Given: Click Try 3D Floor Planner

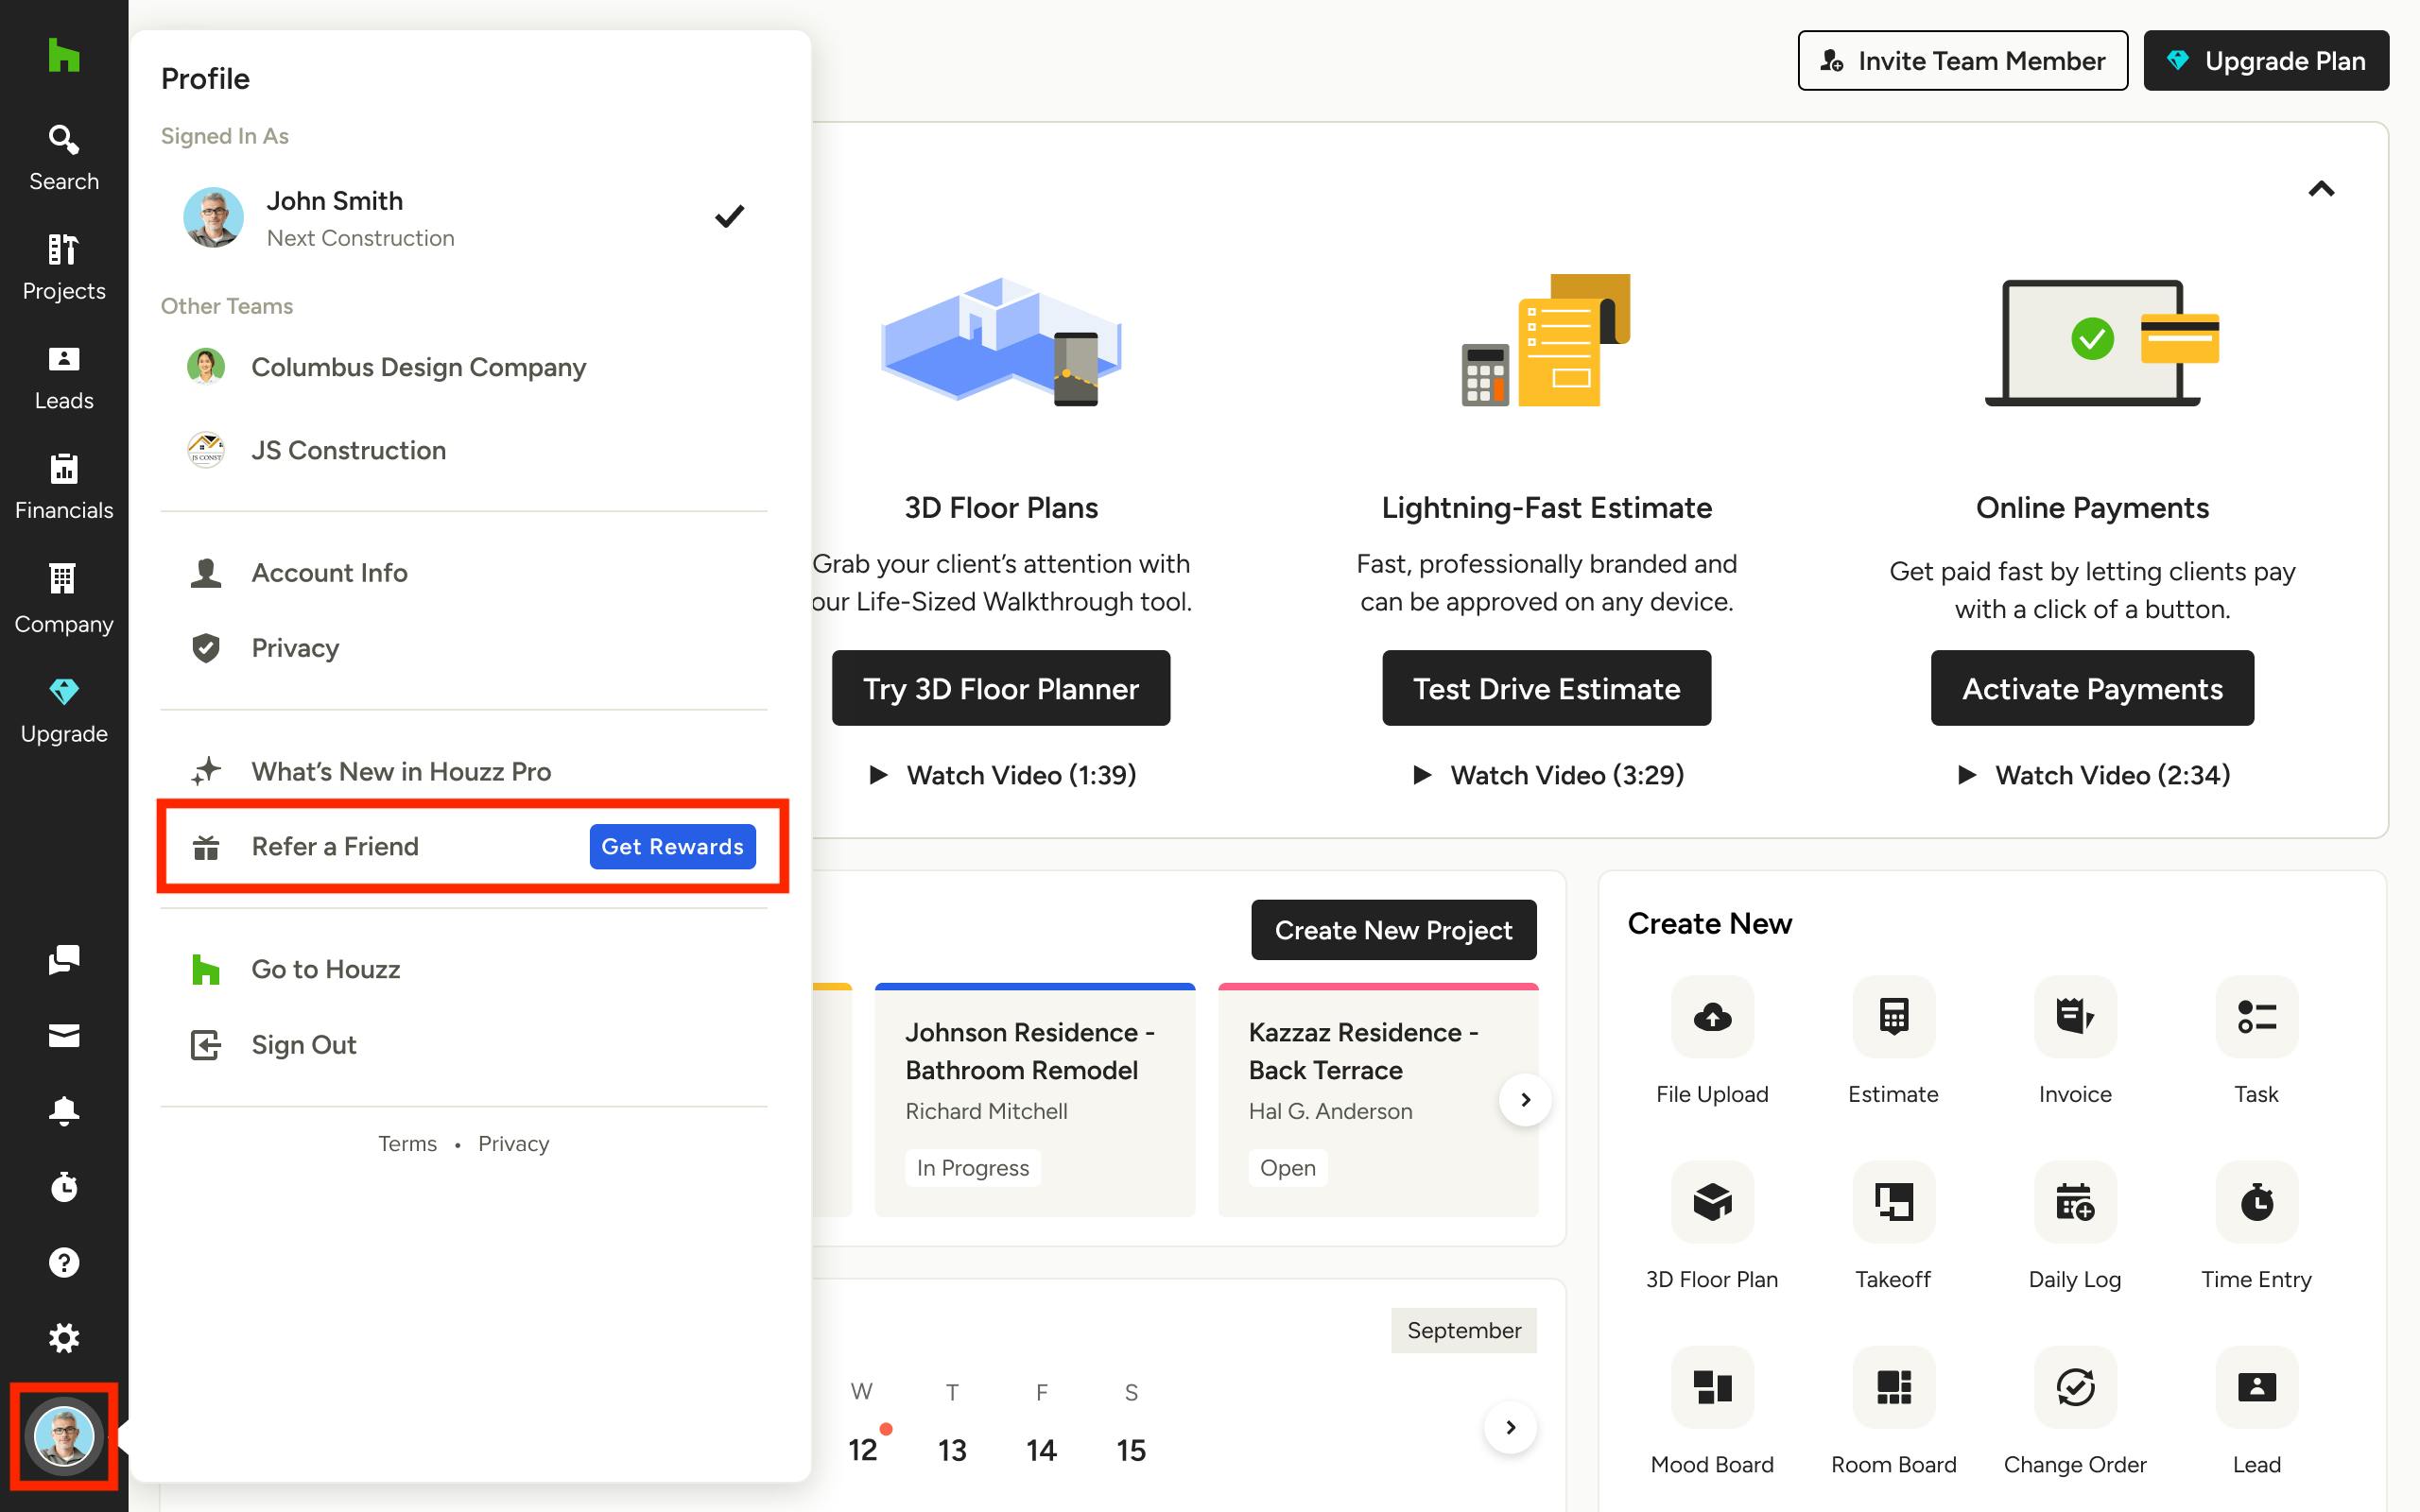Looking at the screenshot, I should (x=1001, y=688).
